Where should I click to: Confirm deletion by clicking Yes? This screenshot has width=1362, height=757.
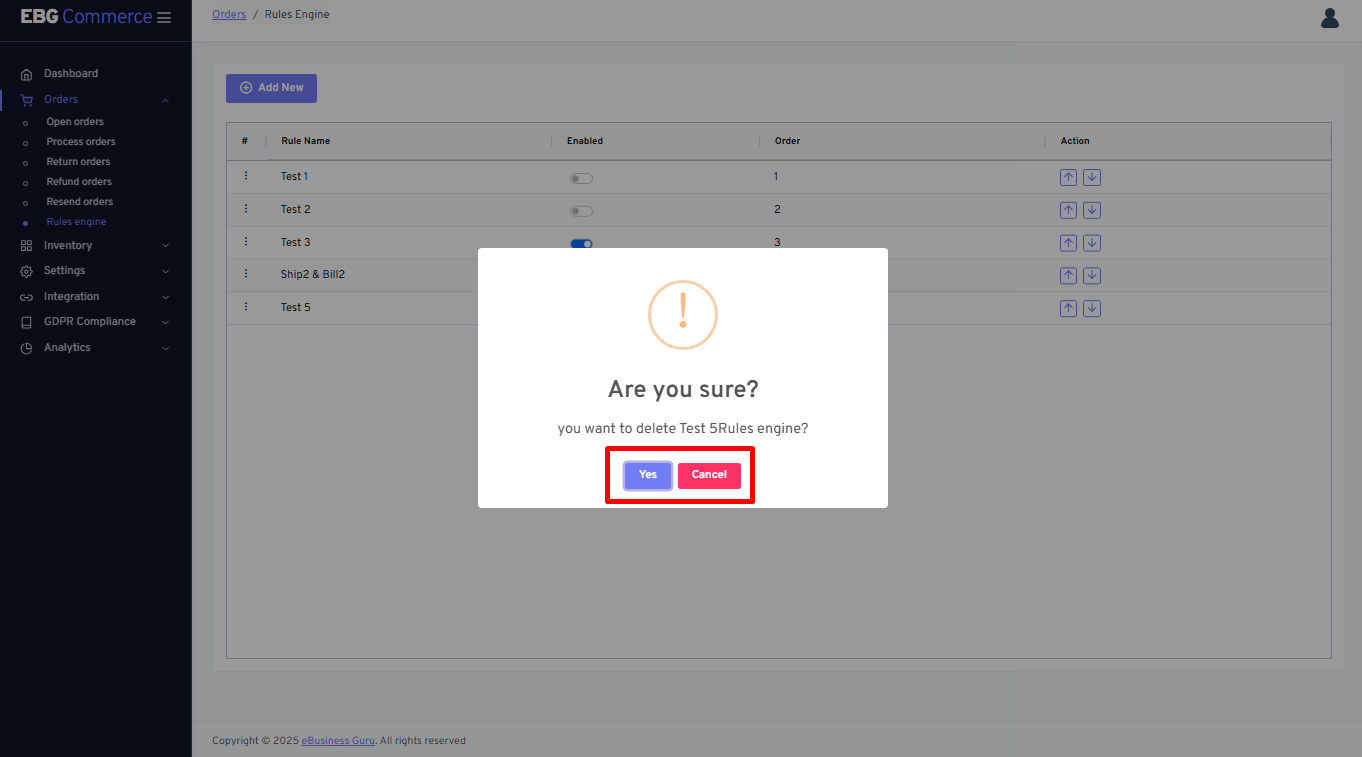coord(648,475)
